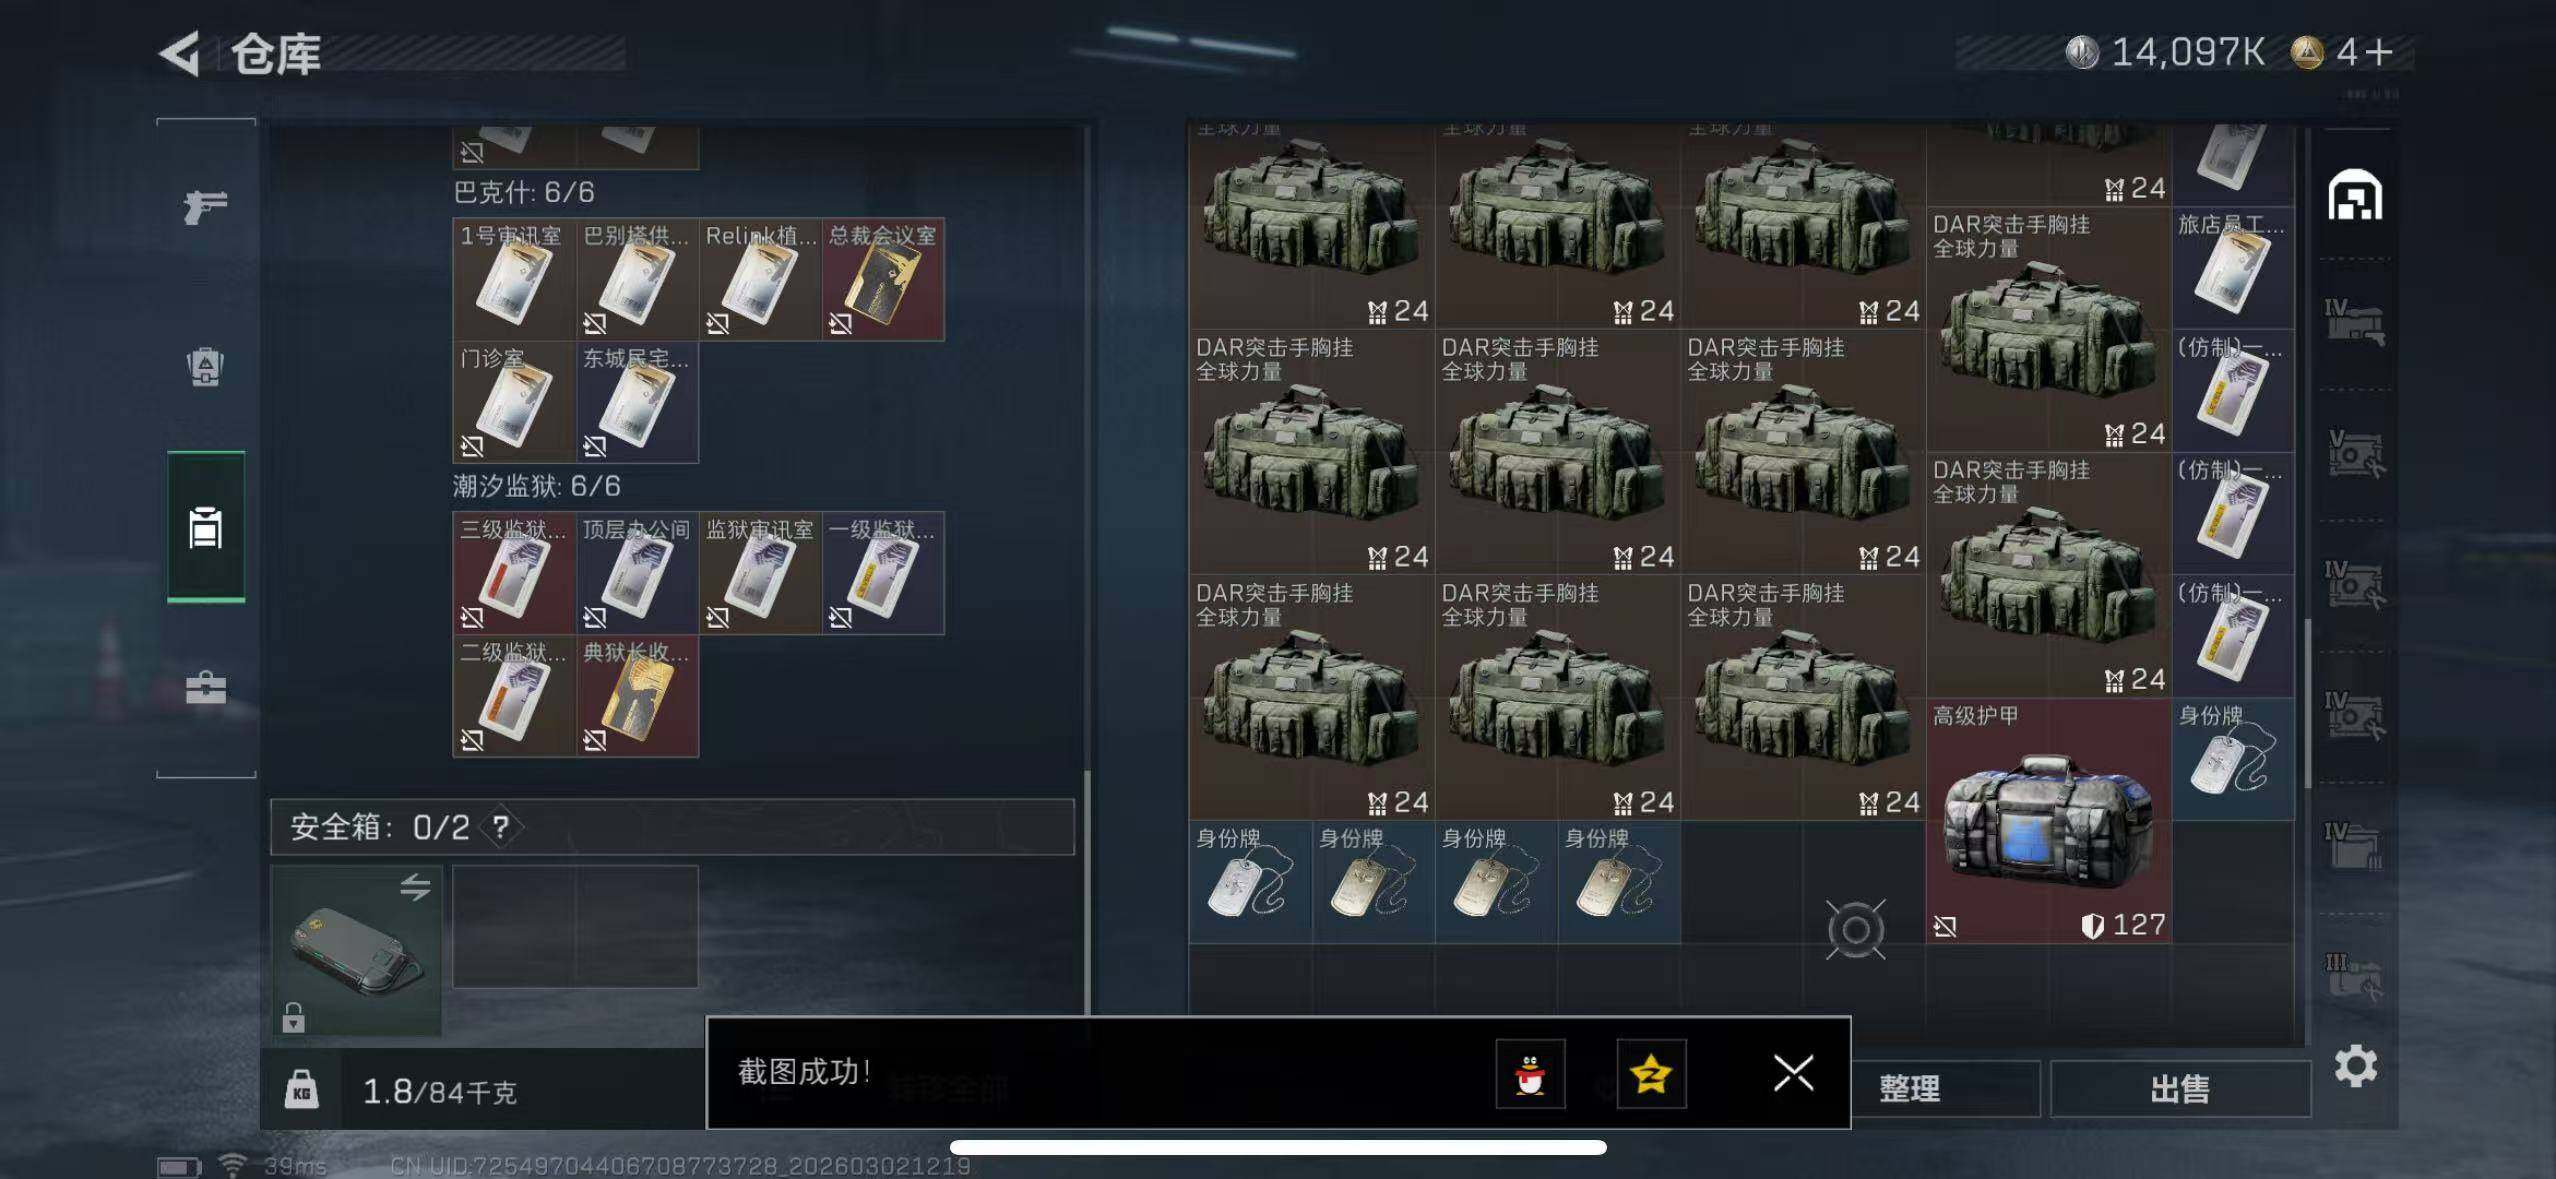
Task: Toggle the safe box swap arrows
Action: pyautogui.click(x=415, y=887)
